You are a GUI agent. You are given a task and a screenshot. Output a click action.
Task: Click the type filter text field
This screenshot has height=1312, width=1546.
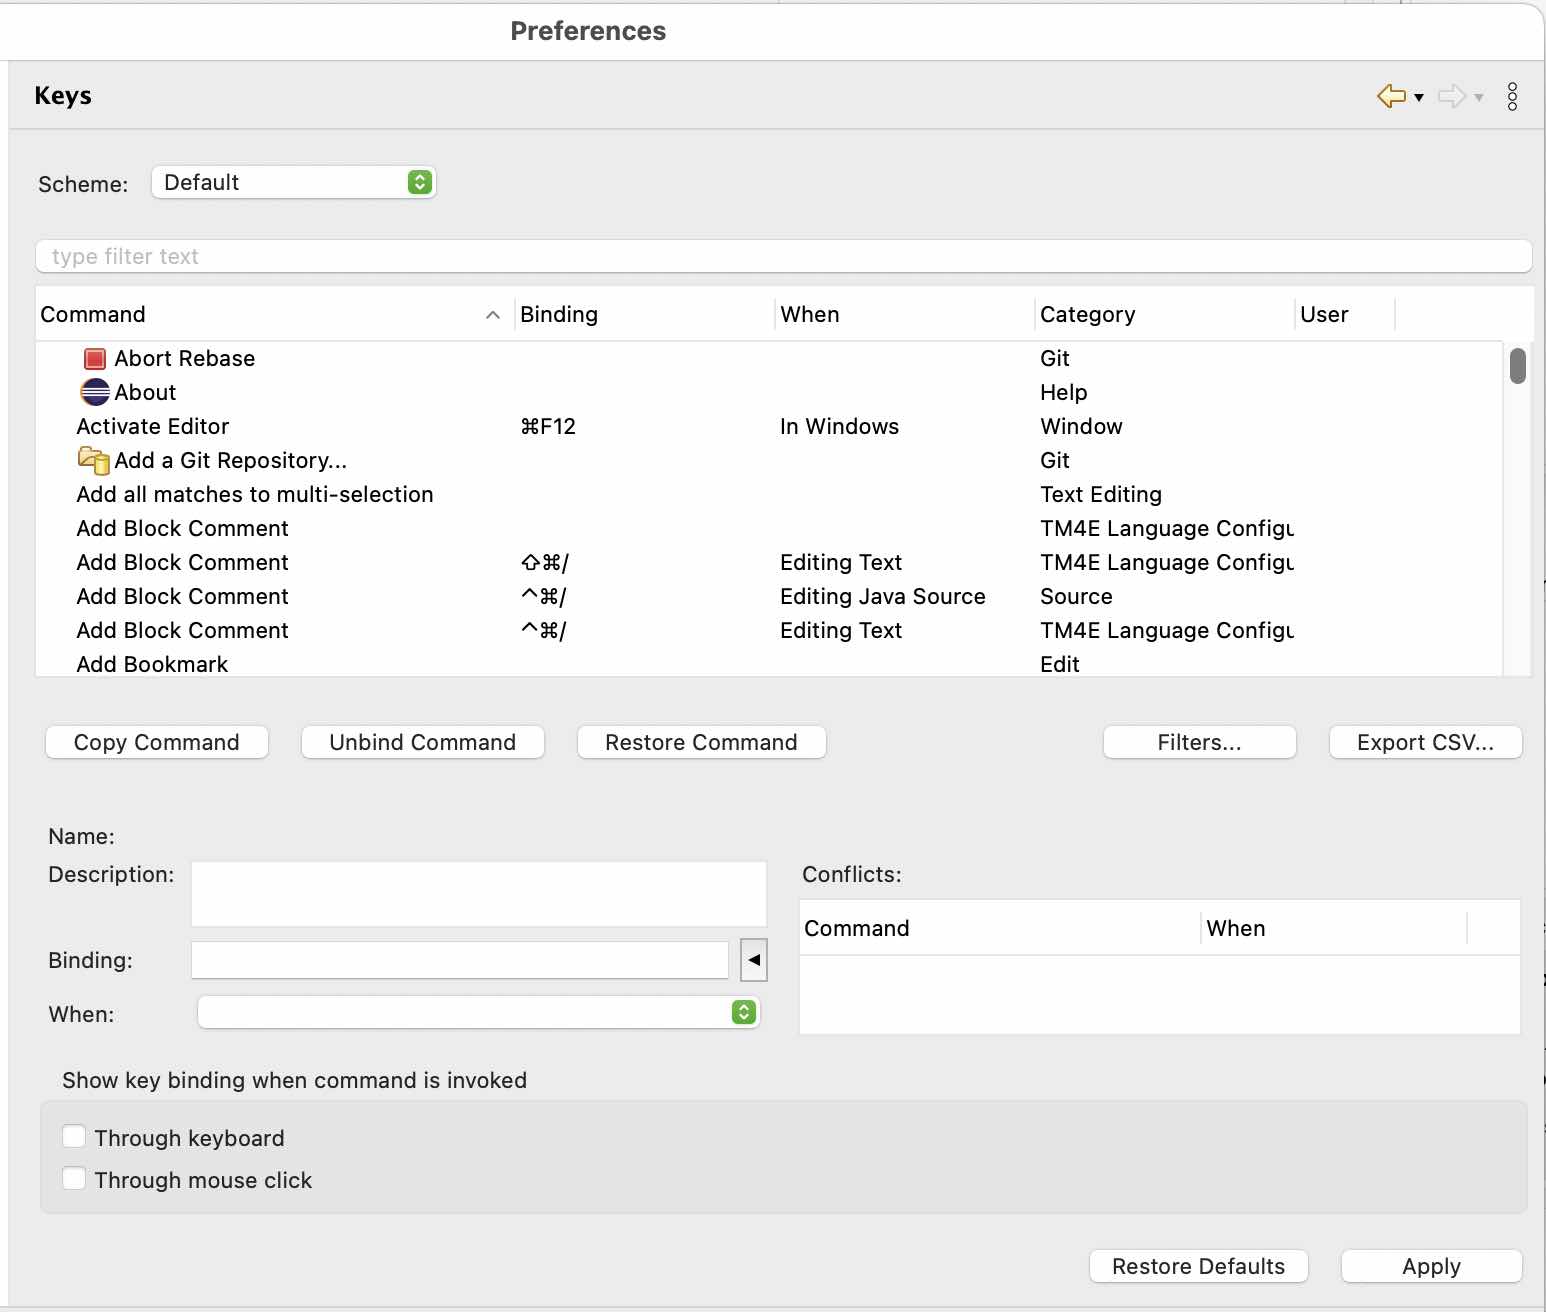[x=783, y=256]
